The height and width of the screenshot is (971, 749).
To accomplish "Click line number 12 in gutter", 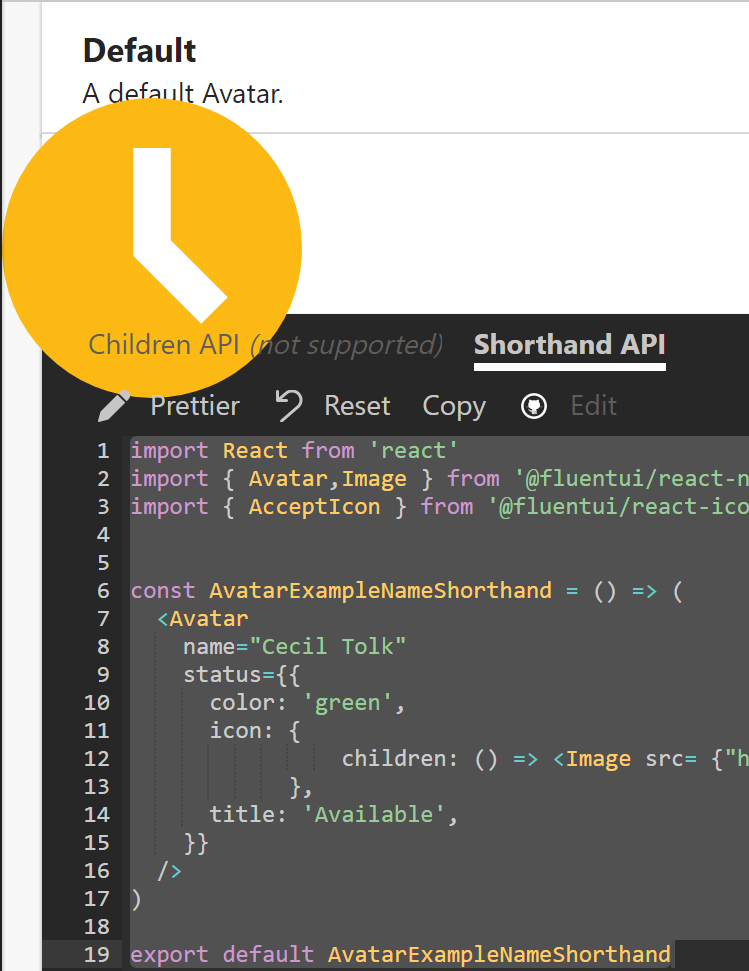I will pyautogui.click(x=97, y=759).
